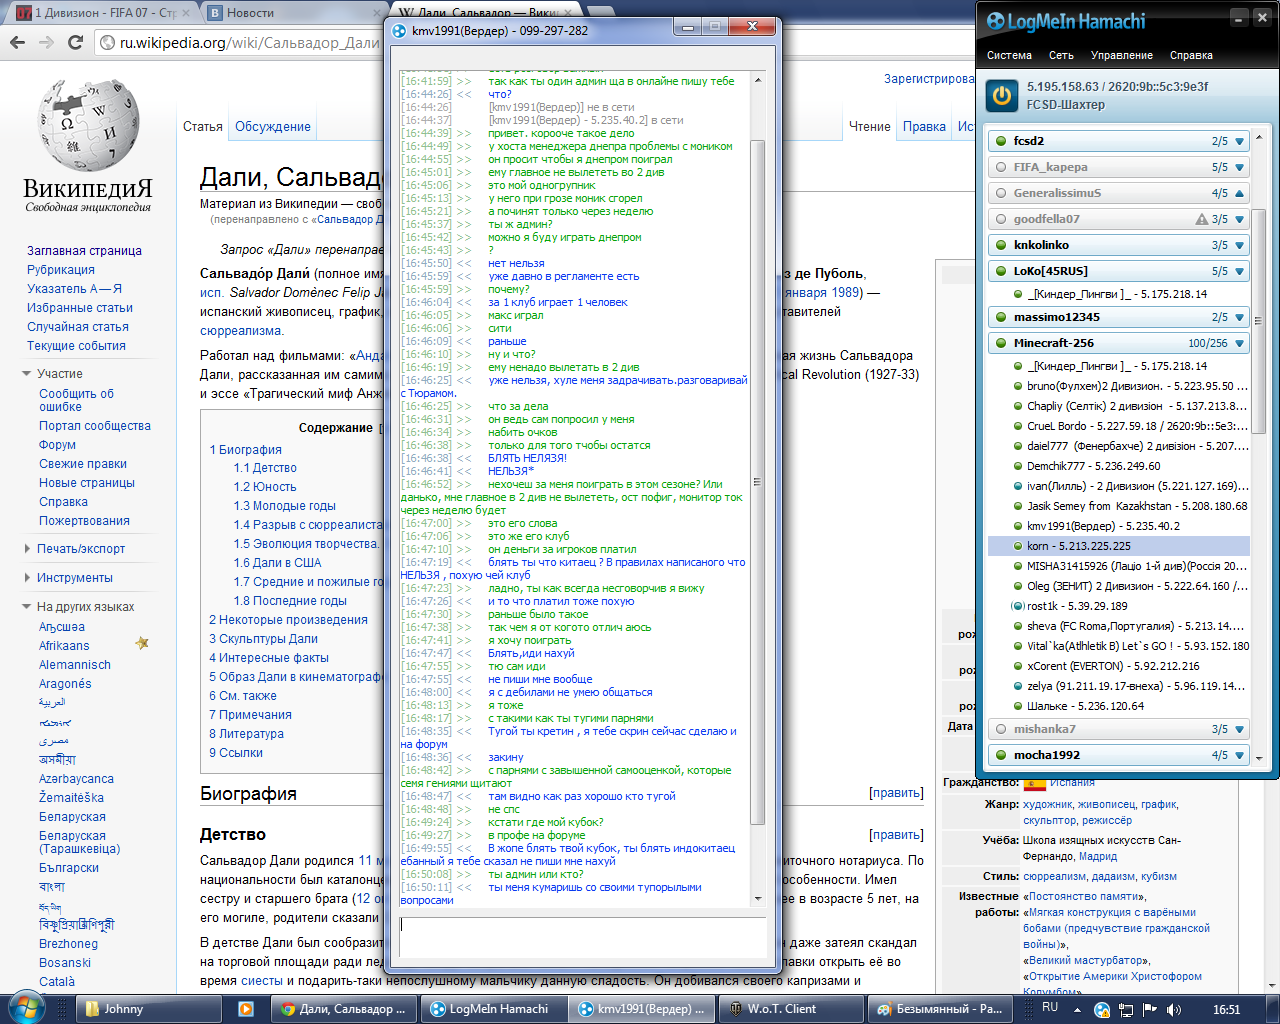Click the media player taskbar icon
This screenshot has height=1024, width=1280.
coord(246,1009)
